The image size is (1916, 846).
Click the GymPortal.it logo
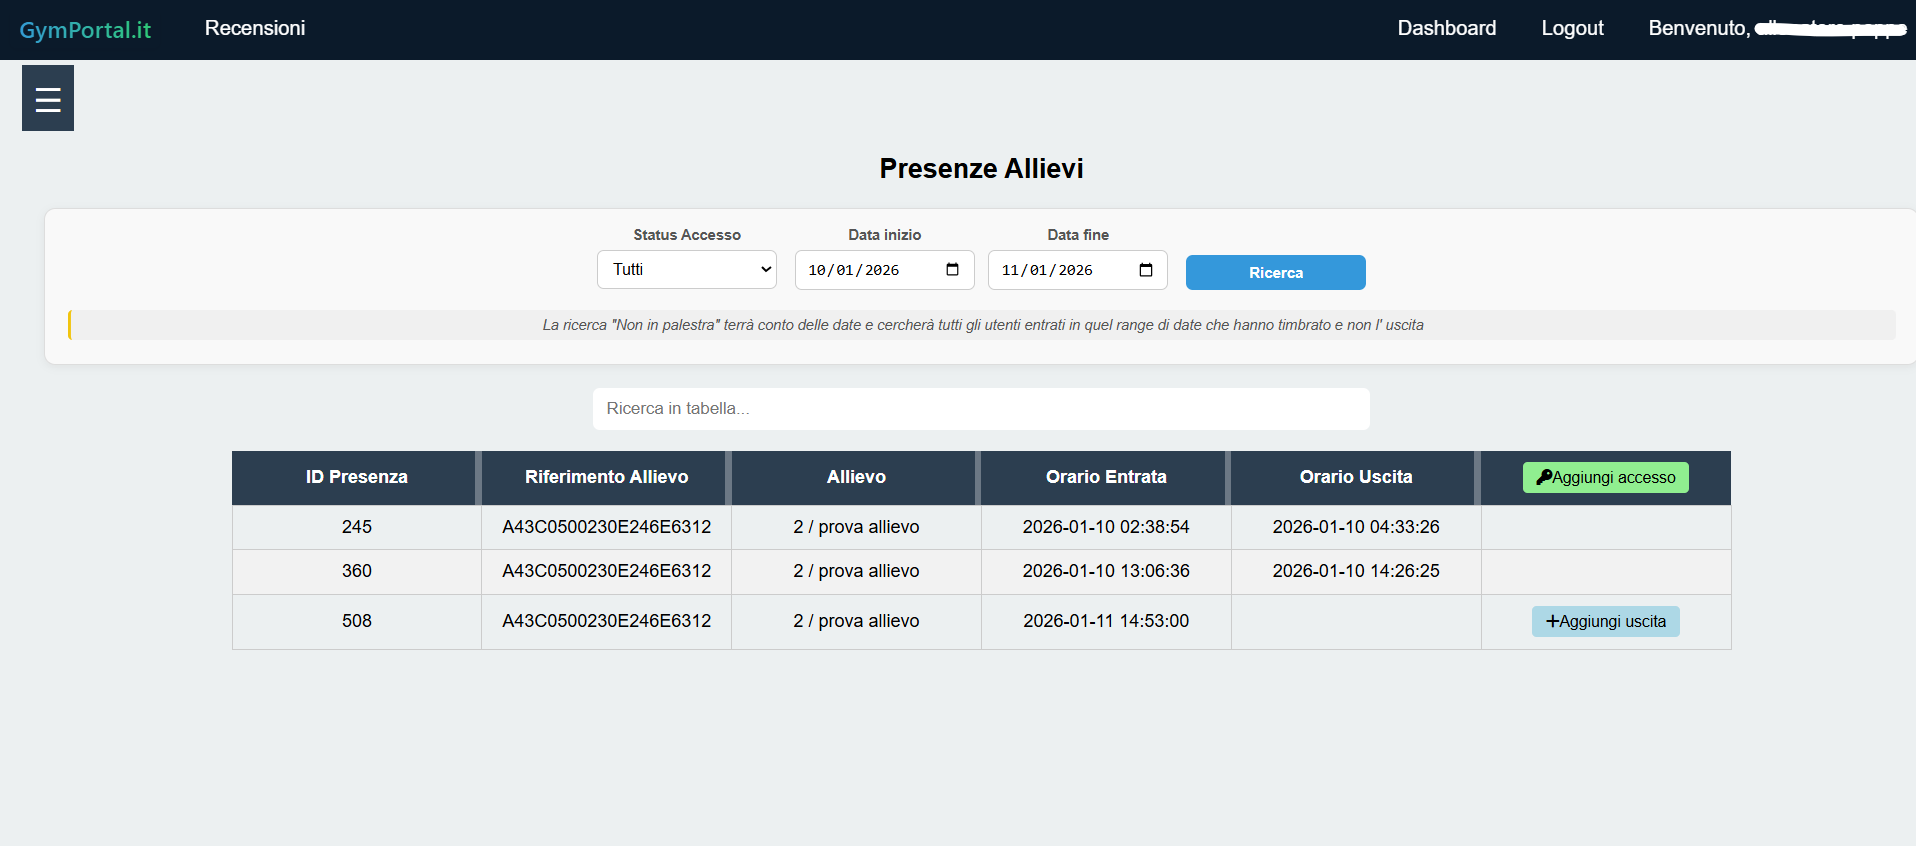pyautogui.click(x=85, y=30)
